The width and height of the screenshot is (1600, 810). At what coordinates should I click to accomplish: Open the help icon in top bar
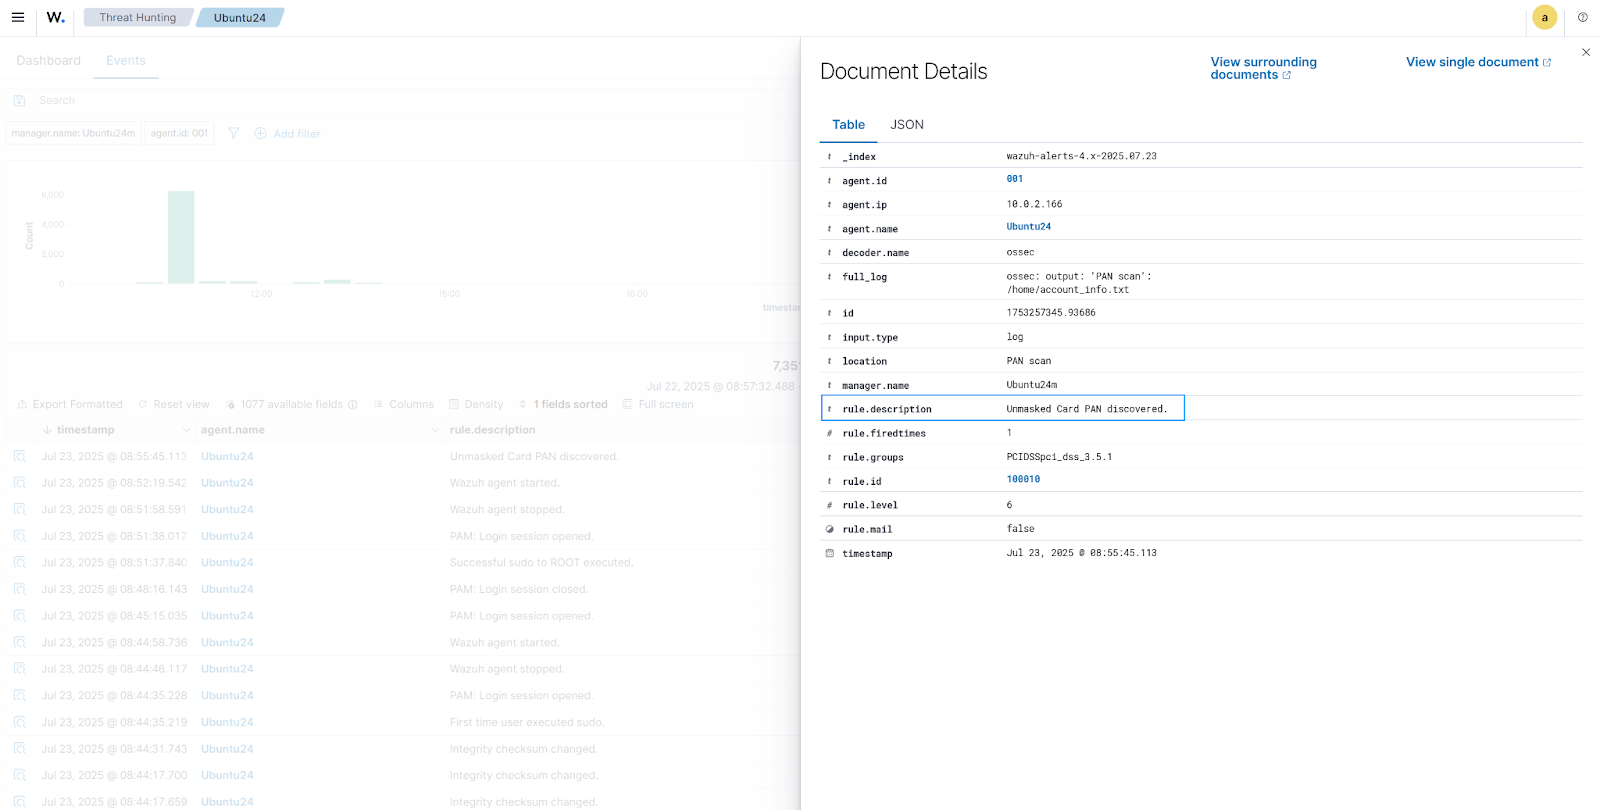point(1582,17)
